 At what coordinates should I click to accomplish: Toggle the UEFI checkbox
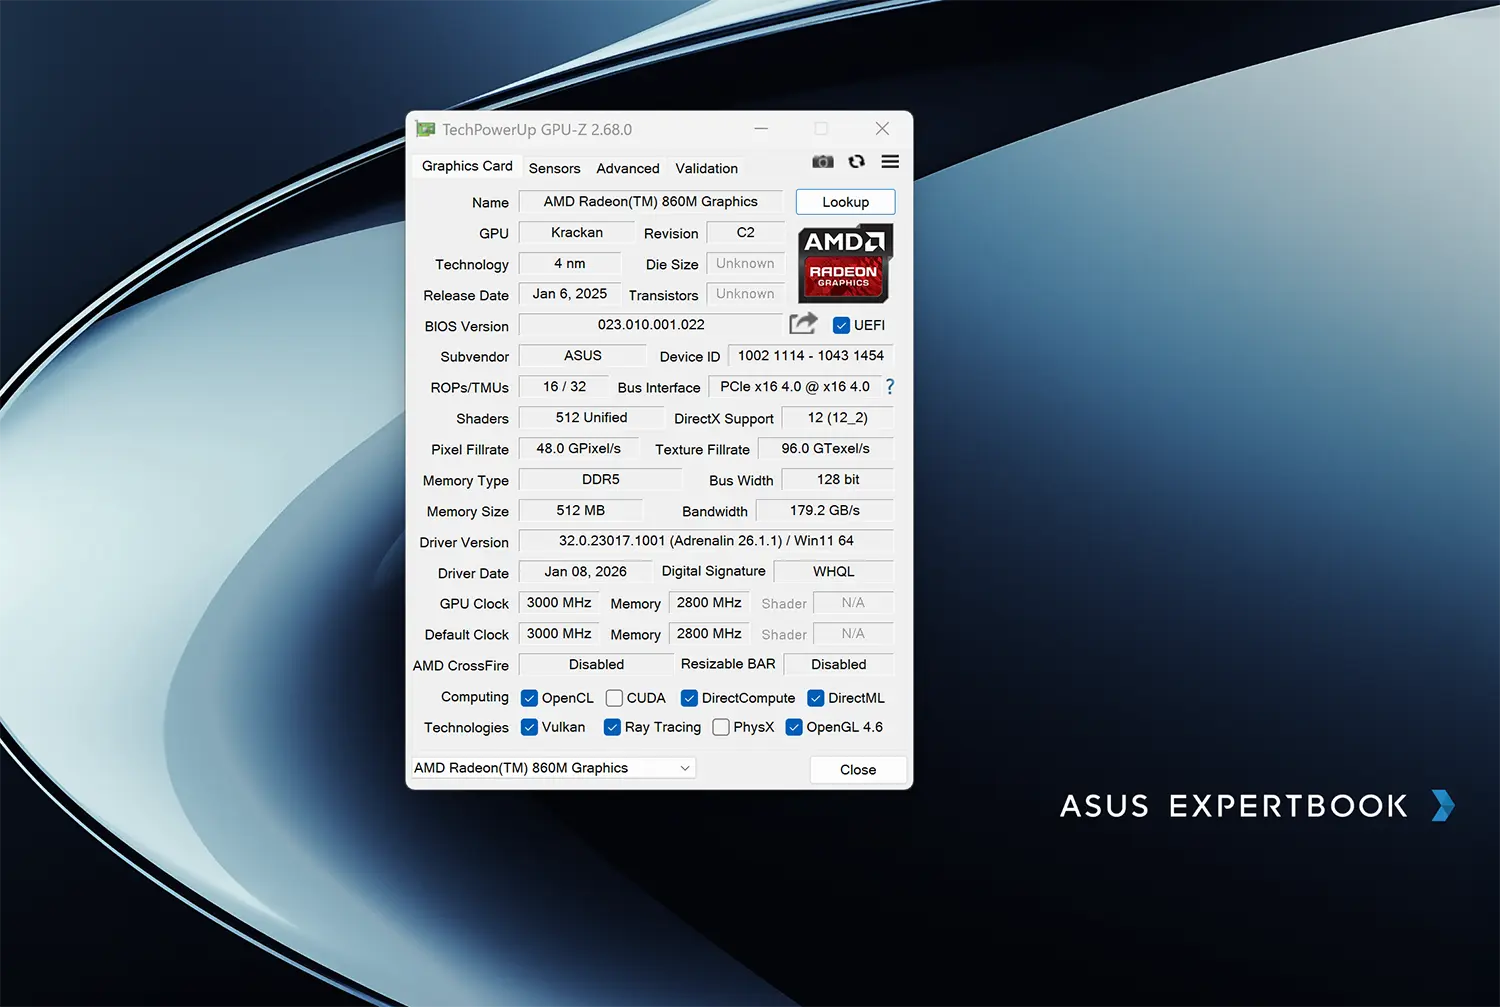point(841,325)
